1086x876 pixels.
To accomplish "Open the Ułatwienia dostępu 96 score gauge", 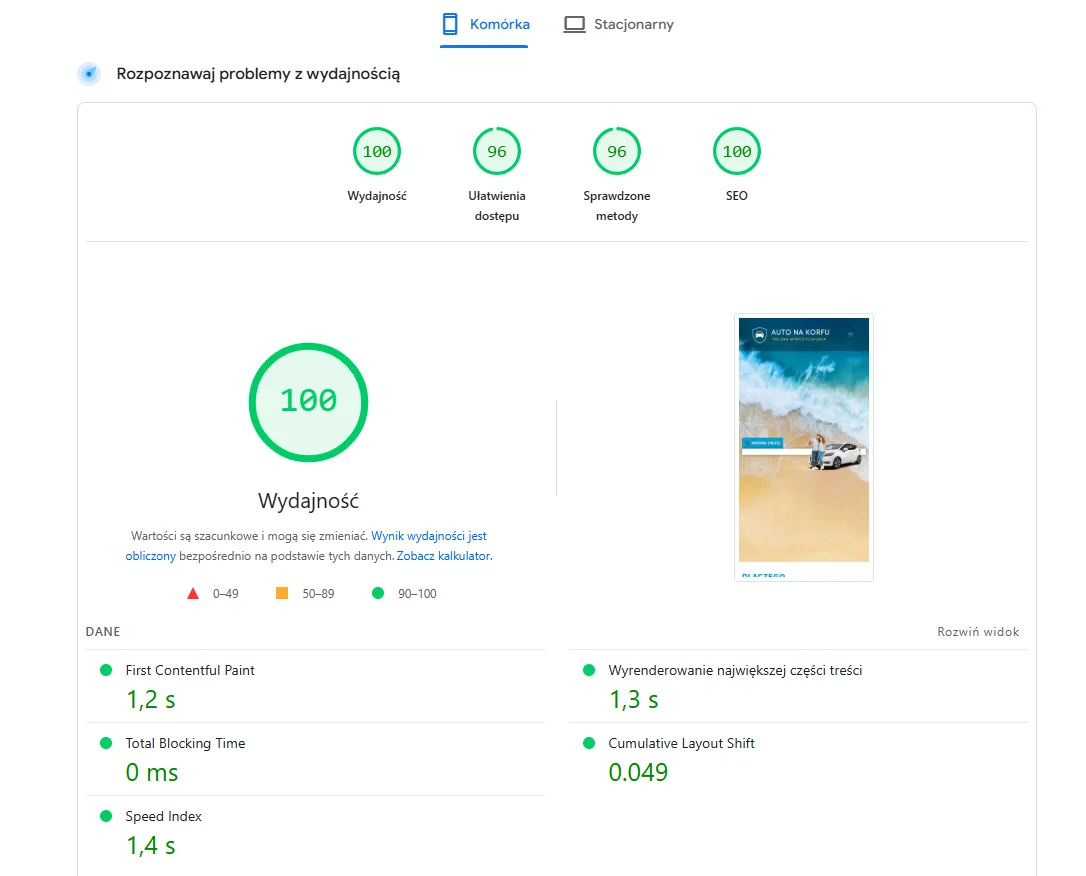I will (497, 151).
